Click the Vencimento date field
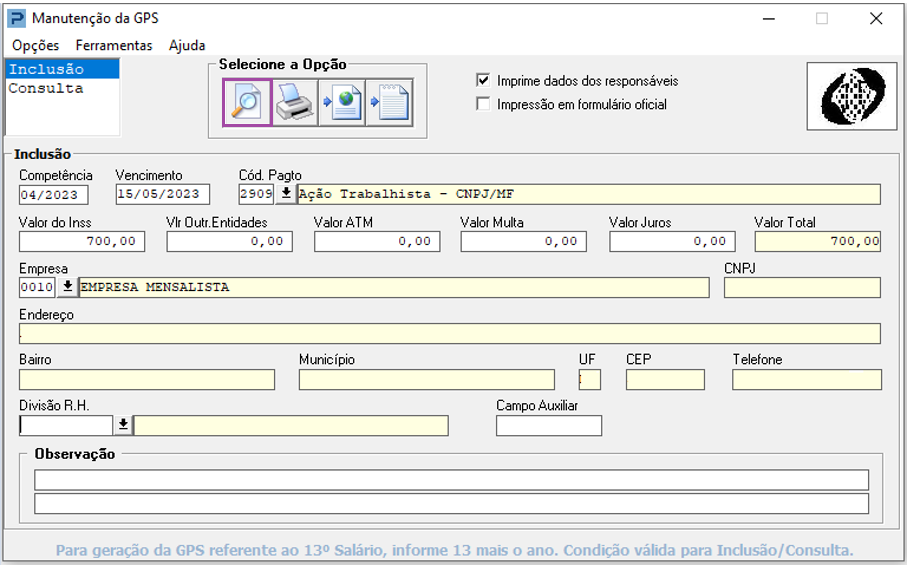The image size is (907, 565). 163,194
